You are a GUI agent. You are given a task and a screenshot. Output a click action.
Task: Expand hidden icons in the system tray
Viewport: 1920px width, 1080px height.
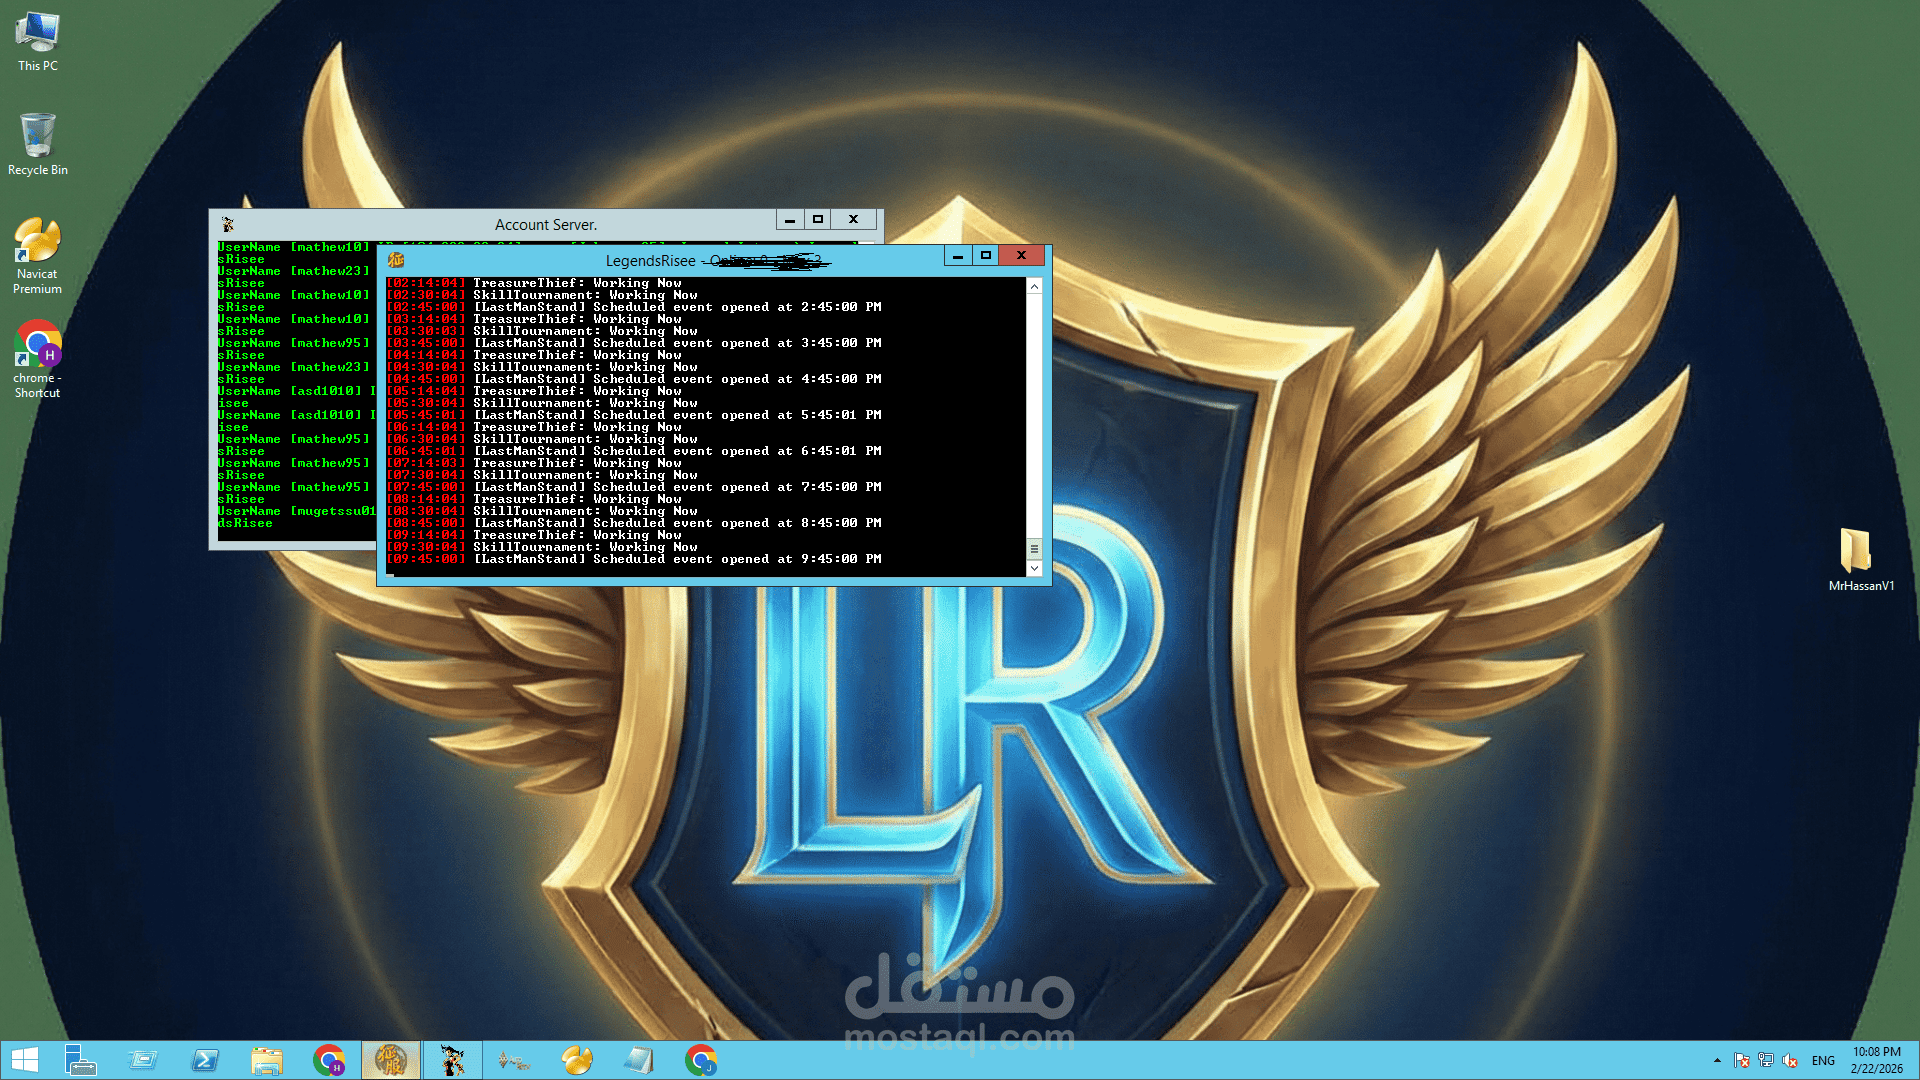coord(1717,1060)
